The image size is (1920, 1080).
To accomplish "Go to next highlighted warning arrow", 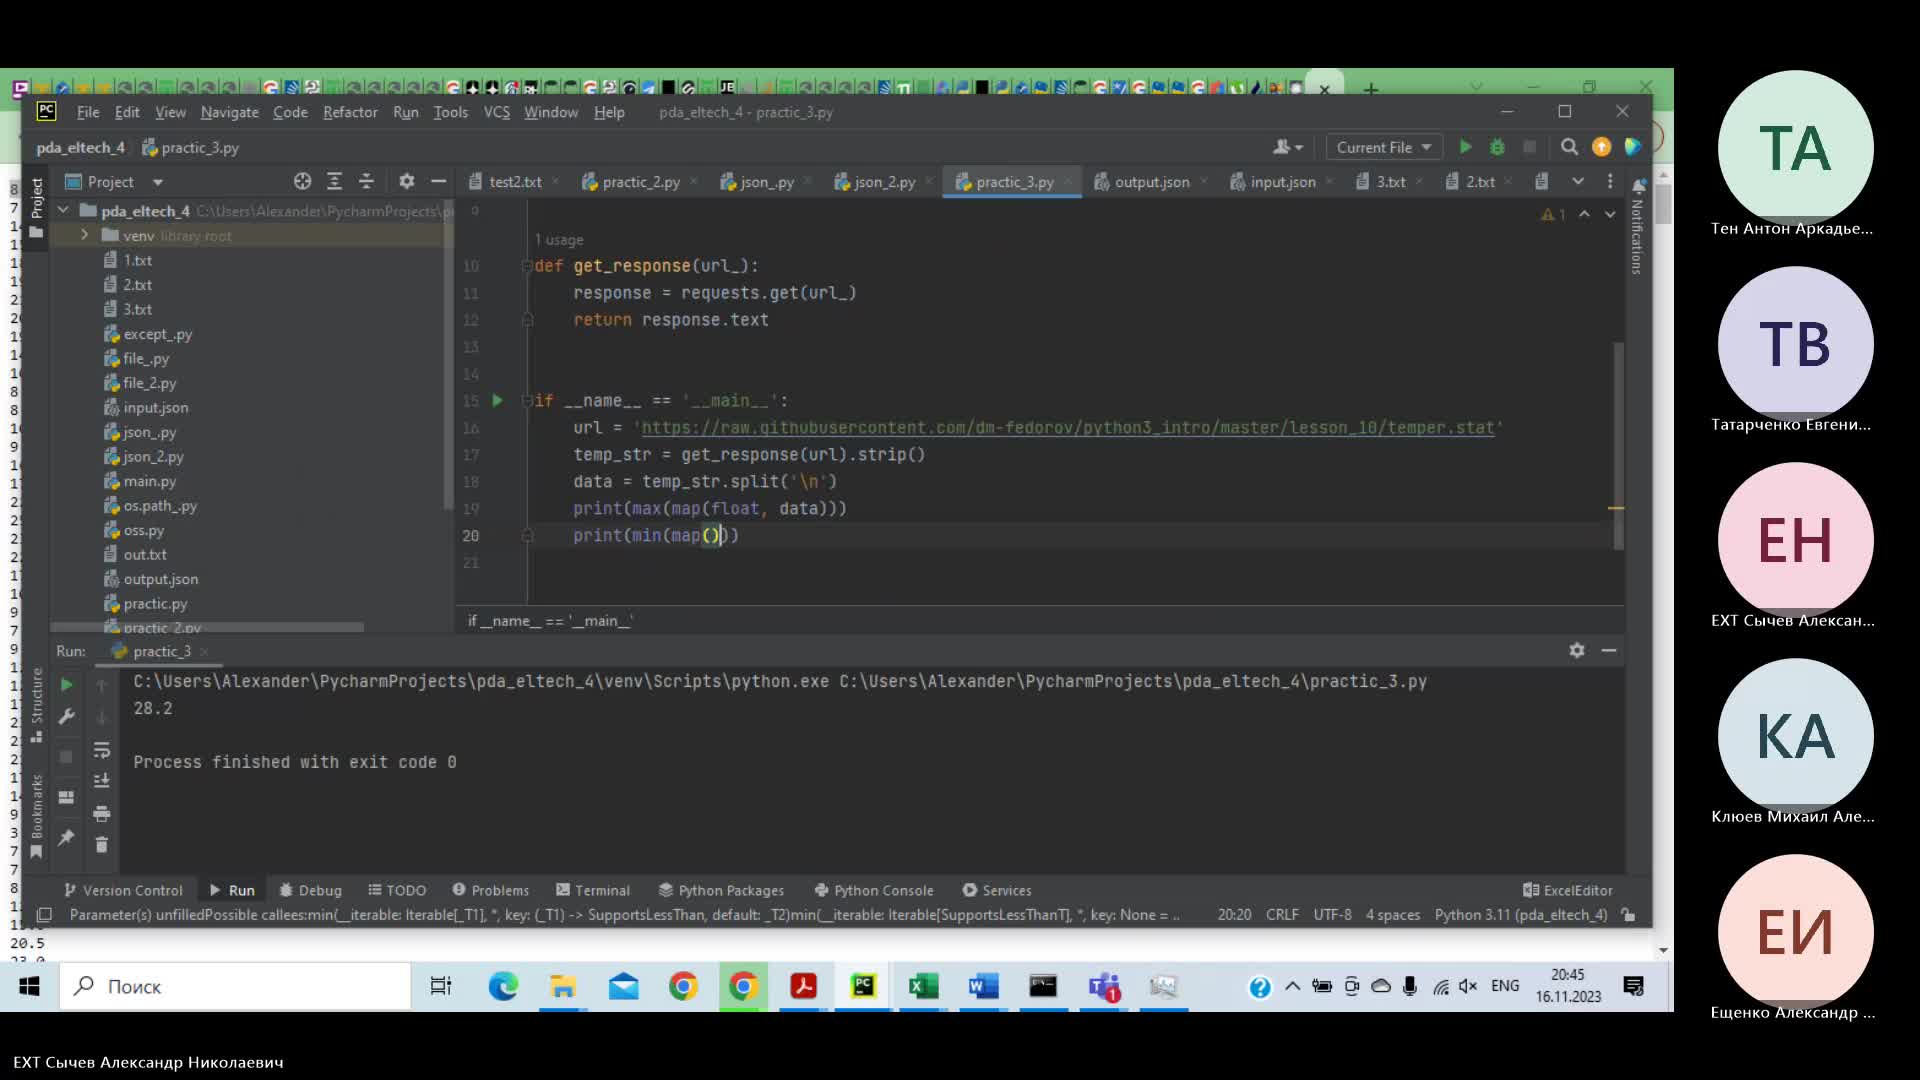I will 1610,214.
